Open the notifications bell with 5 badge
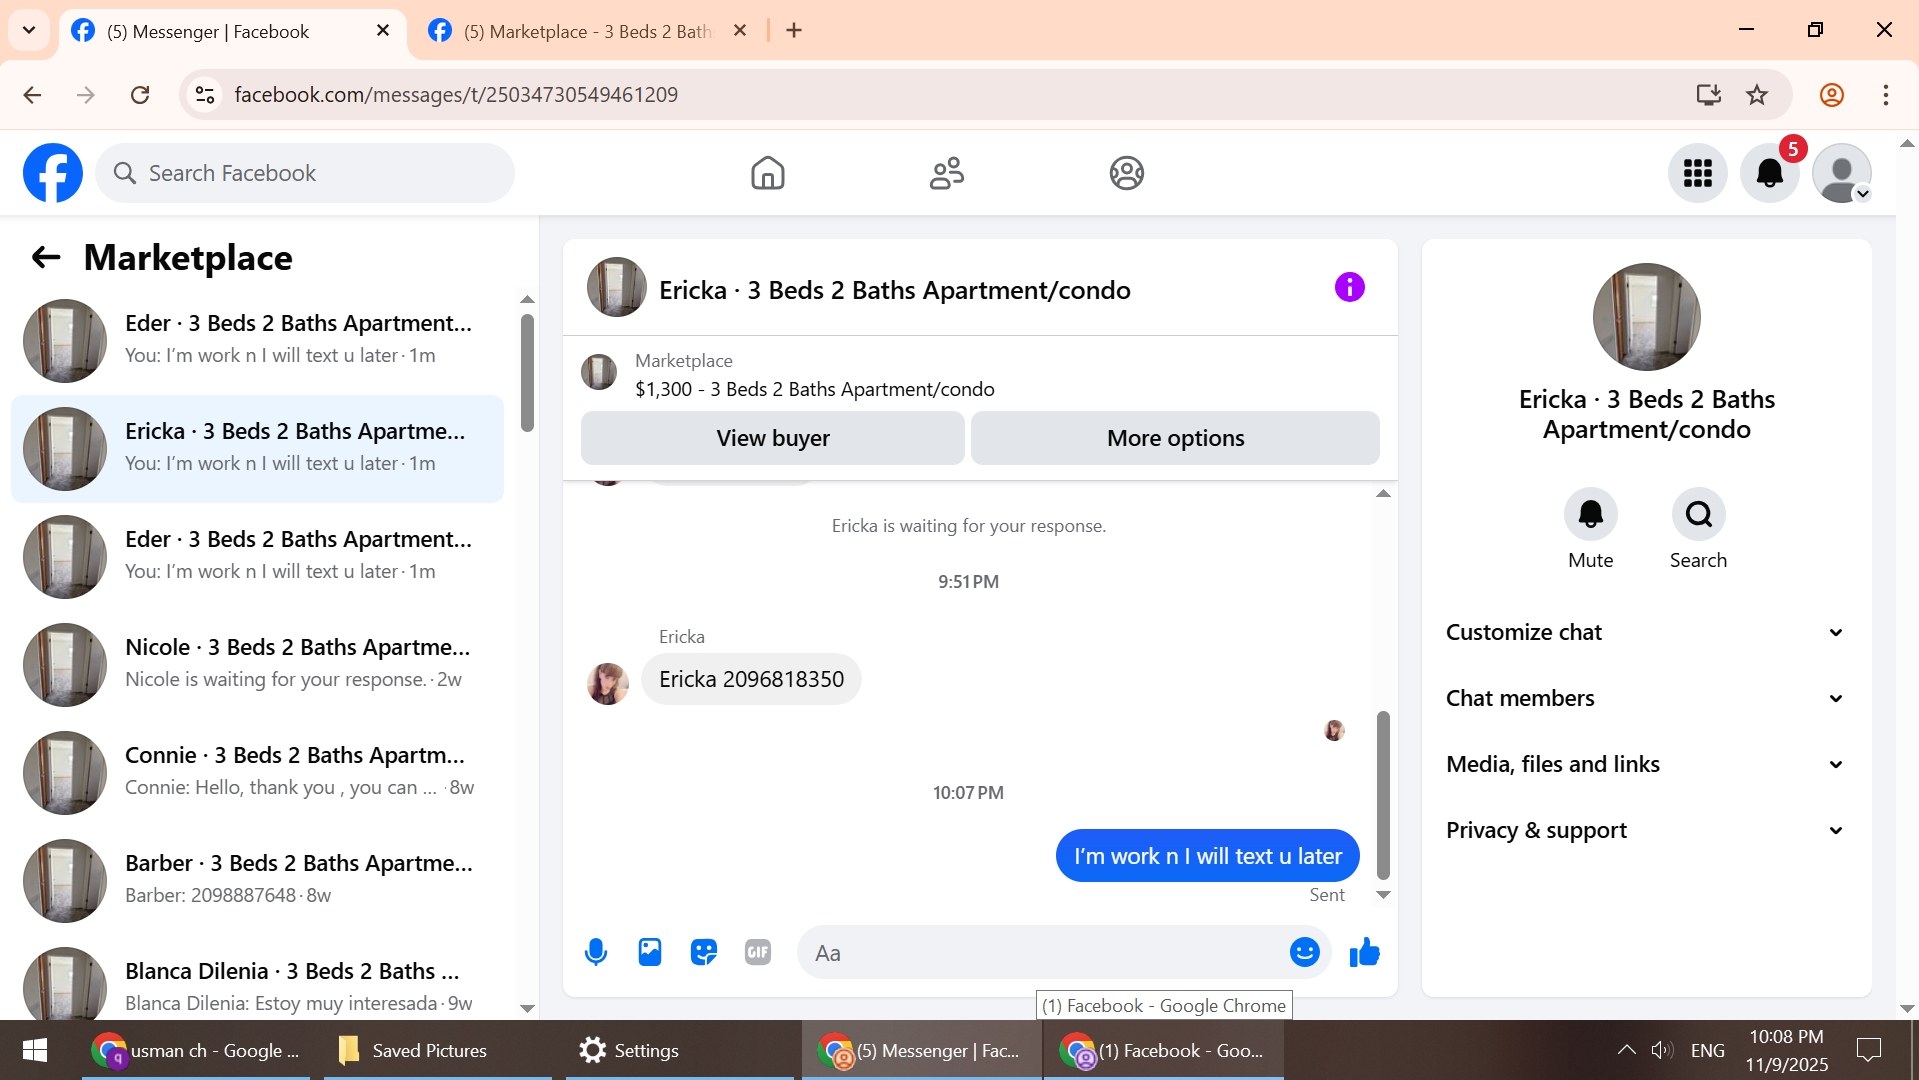The height and width of the screenshot is (1080, 1919). [x=1770, y=173]
